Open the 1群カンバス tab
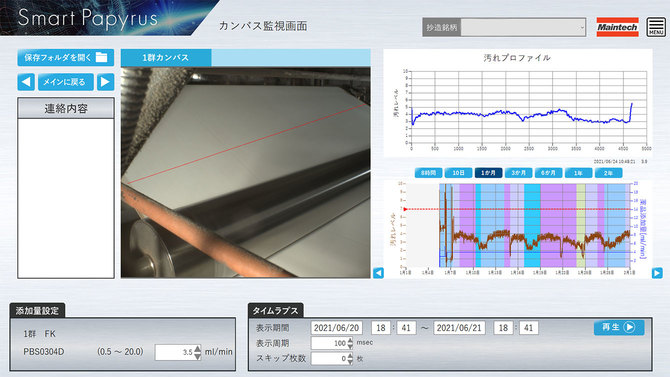This screenshot has width=670, height=377. [x=166, y=58]
